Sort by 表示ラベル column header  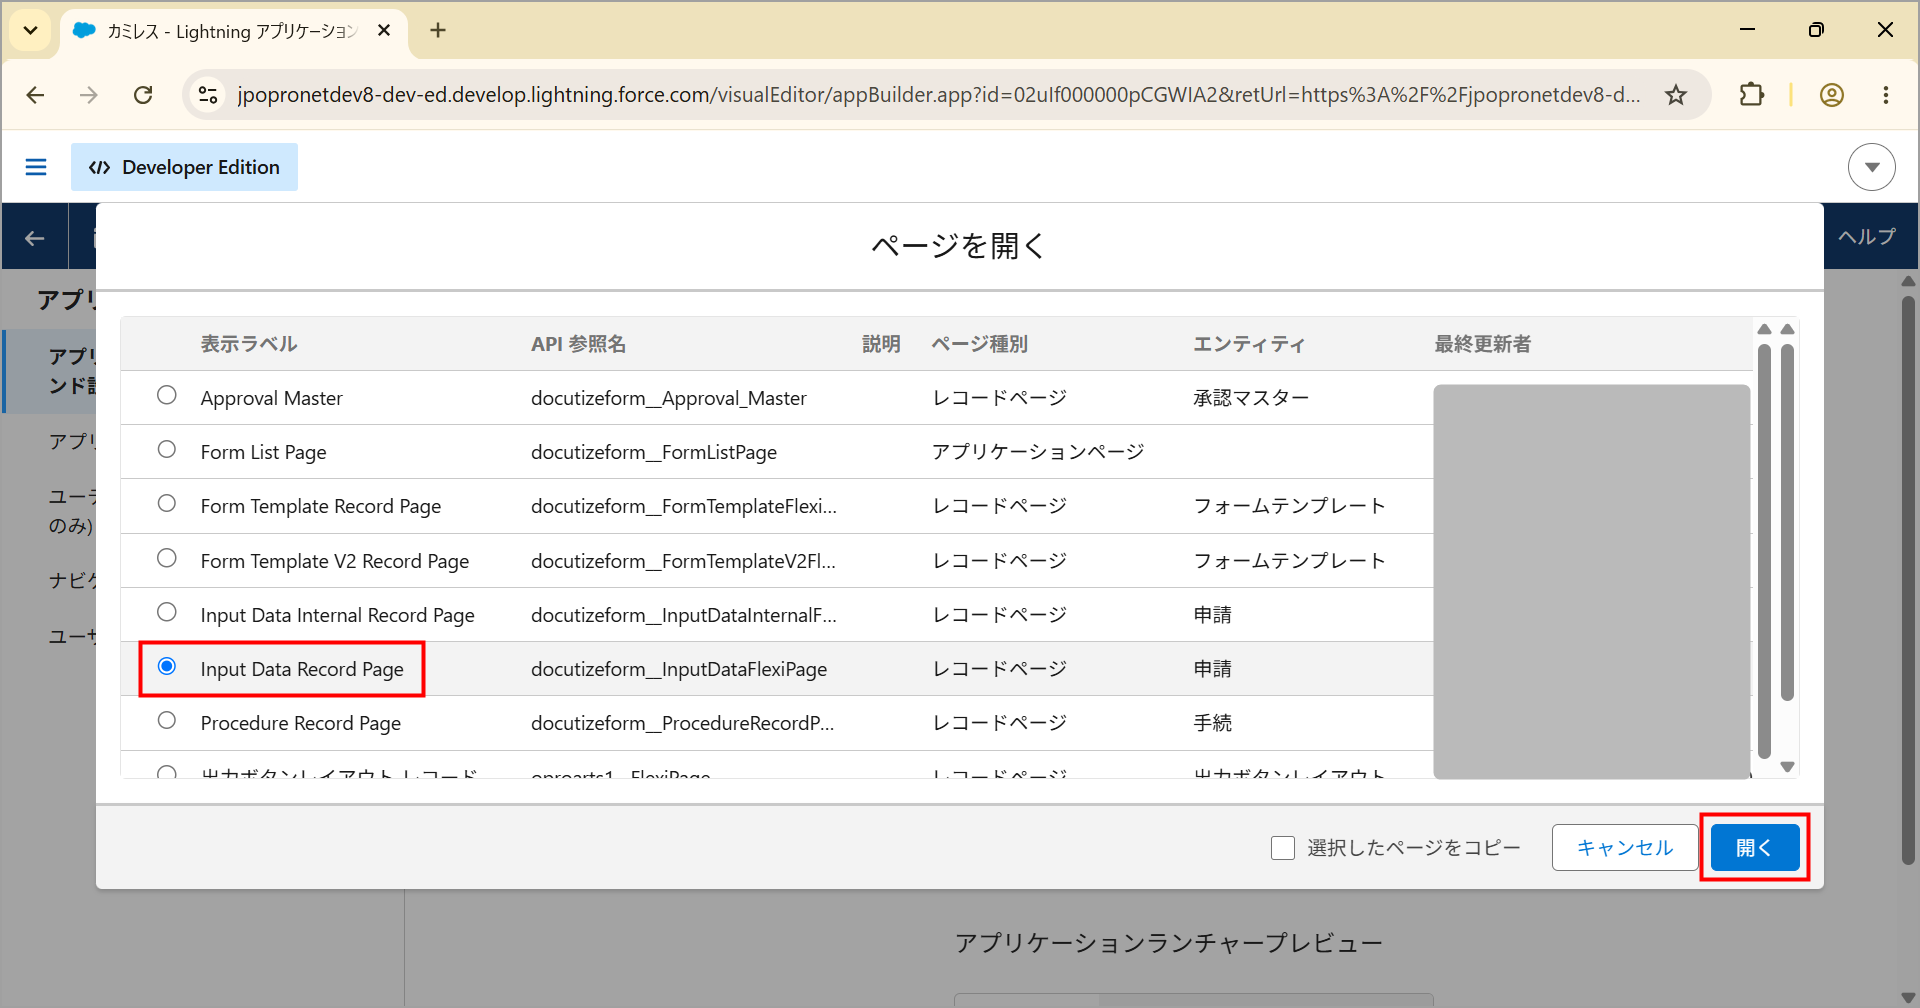click(x=249, y=344)
